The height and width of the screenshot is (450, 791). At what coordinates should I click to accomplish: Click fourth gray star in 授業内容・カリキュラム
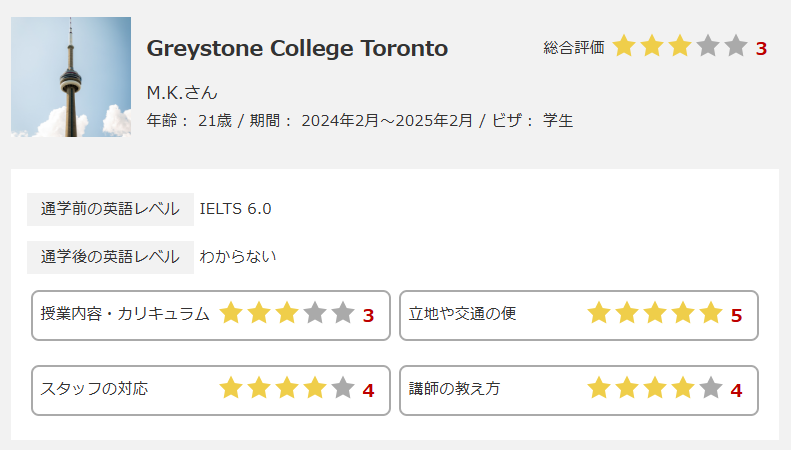point(315,313)
